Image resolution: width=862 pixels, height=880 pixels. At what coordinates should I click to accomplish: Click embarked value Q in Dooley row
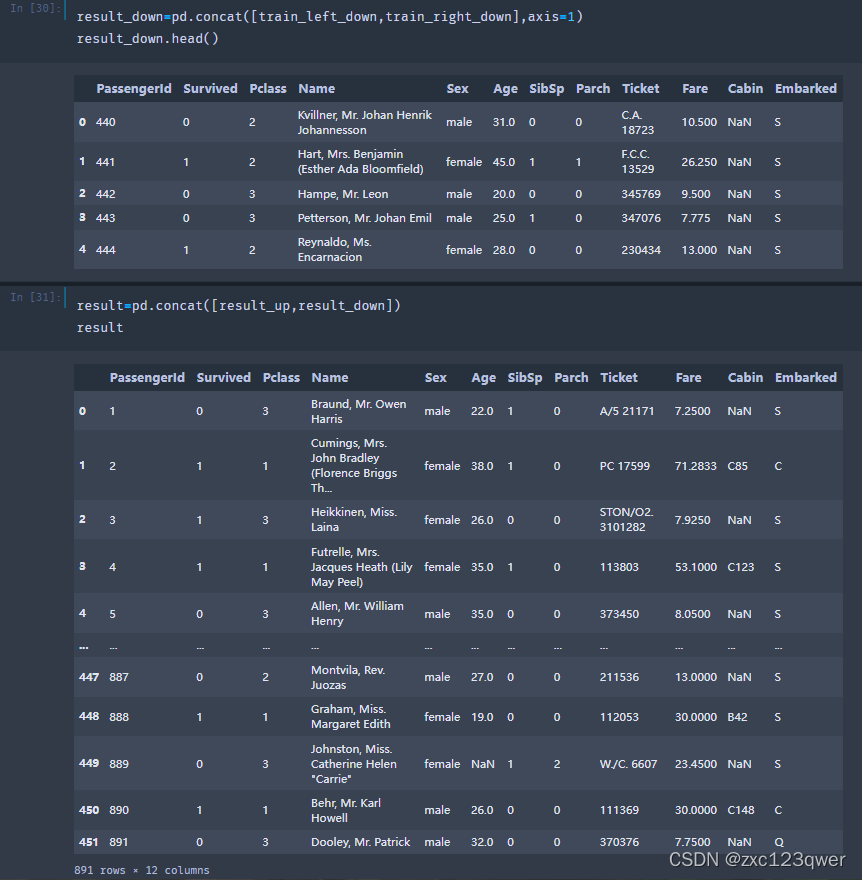778,842
